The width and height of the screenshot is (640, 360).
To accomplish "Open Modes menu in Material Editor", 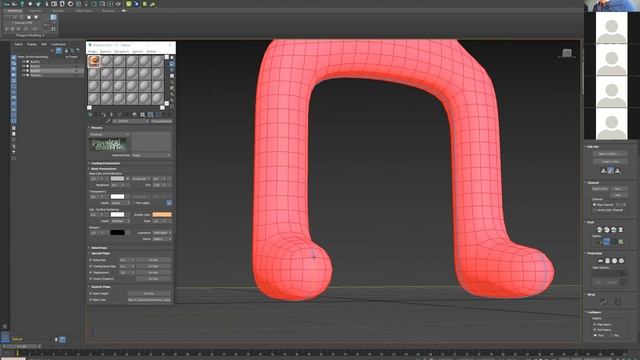I will click(93, 51).
